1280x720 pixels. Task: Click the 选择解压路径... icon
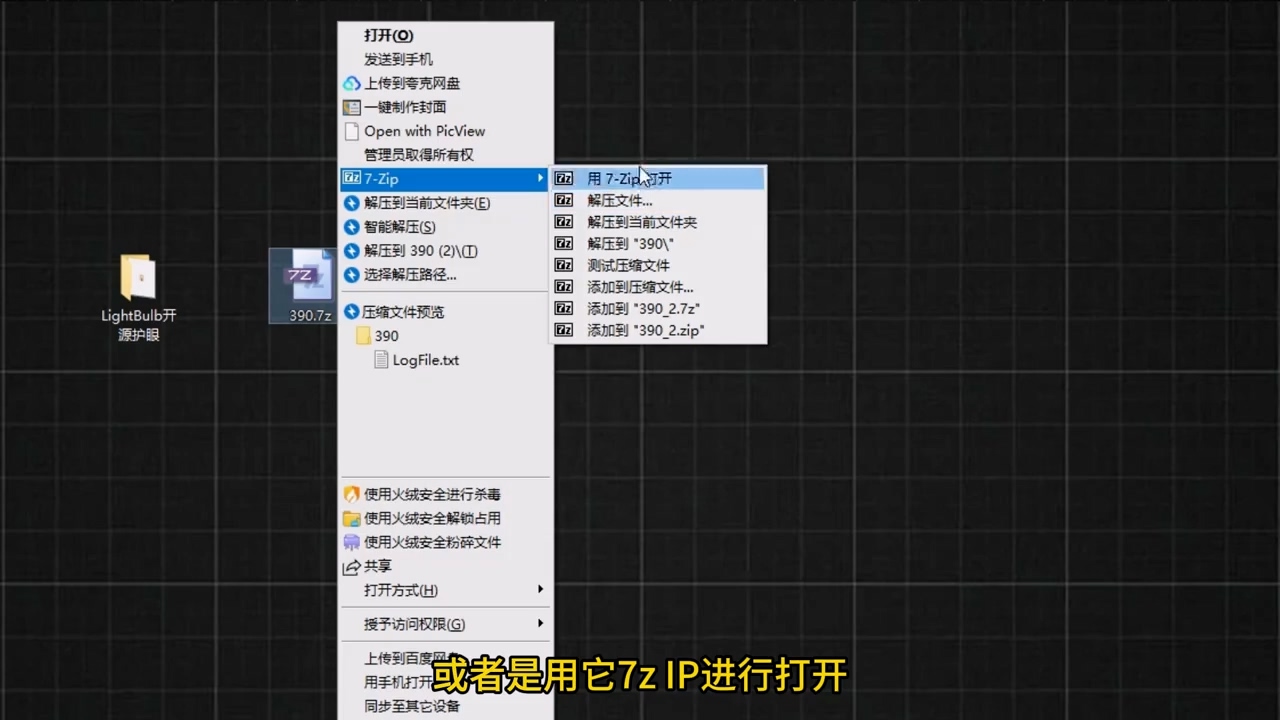pyautogui.click(x=351, y=275)
